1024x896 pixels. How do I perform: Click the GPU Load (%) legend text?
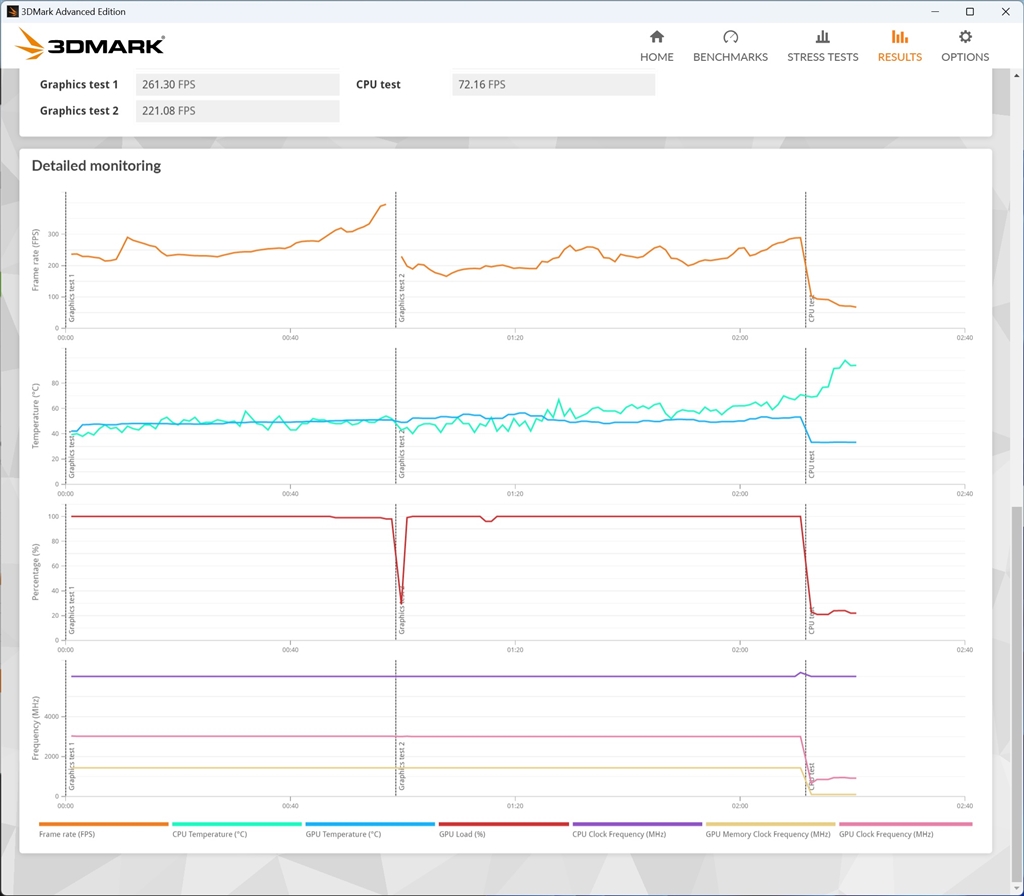[462, 834]
